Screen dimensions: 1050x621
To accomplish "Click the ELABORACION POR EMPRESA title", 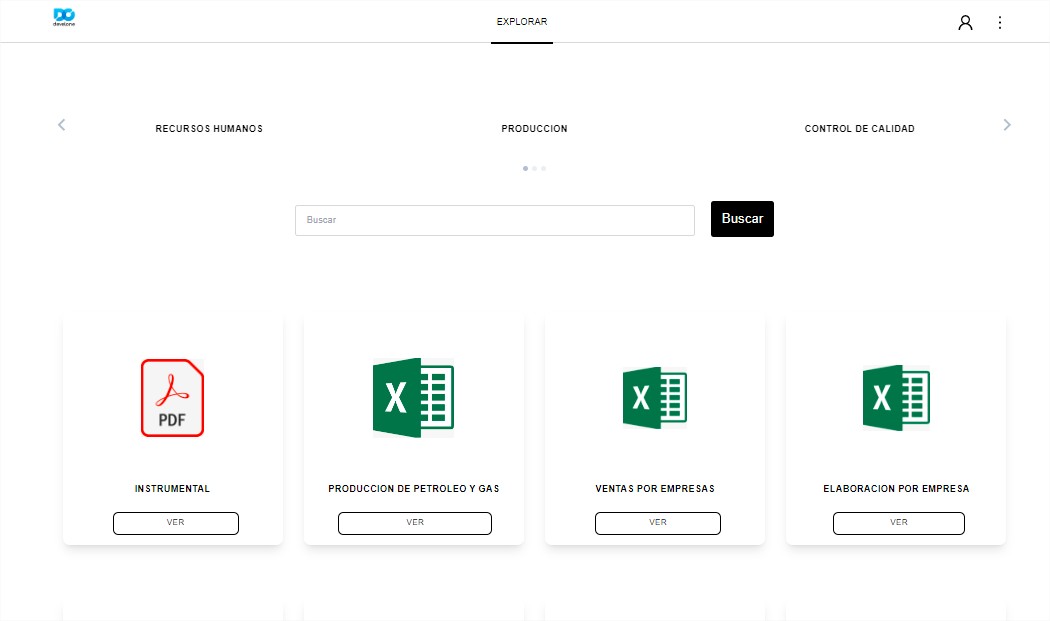I will [x=896, y=489].
